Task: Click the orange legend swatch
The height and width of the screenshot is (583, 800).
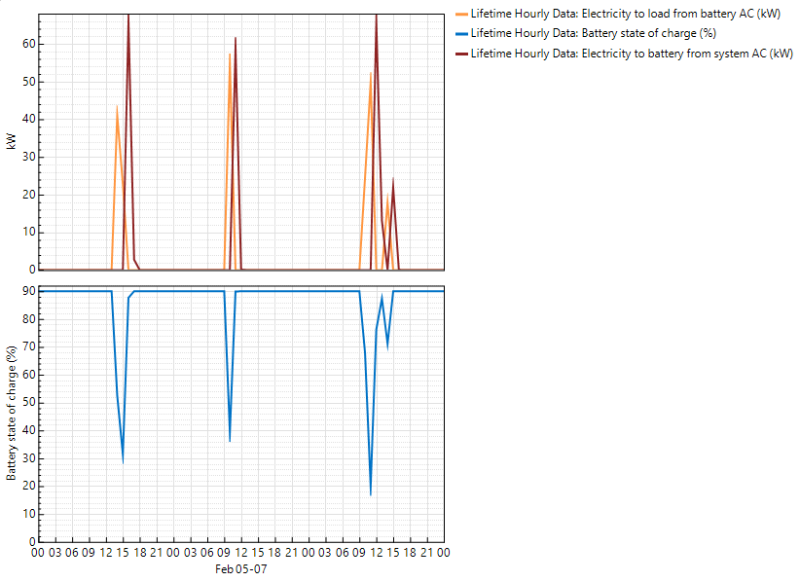Action: click(x=460, y=14)
